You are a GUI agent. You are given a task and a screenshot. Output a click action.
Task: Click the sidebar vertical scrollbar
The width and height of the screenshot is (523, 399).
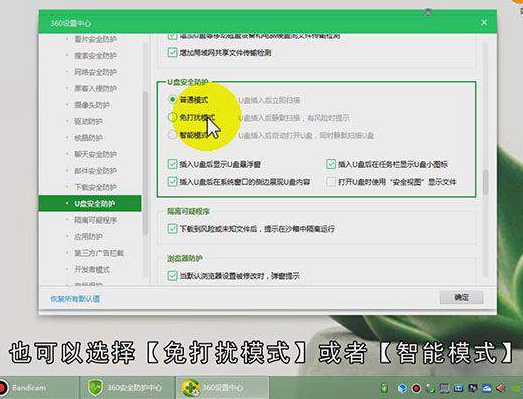(145, 163)
